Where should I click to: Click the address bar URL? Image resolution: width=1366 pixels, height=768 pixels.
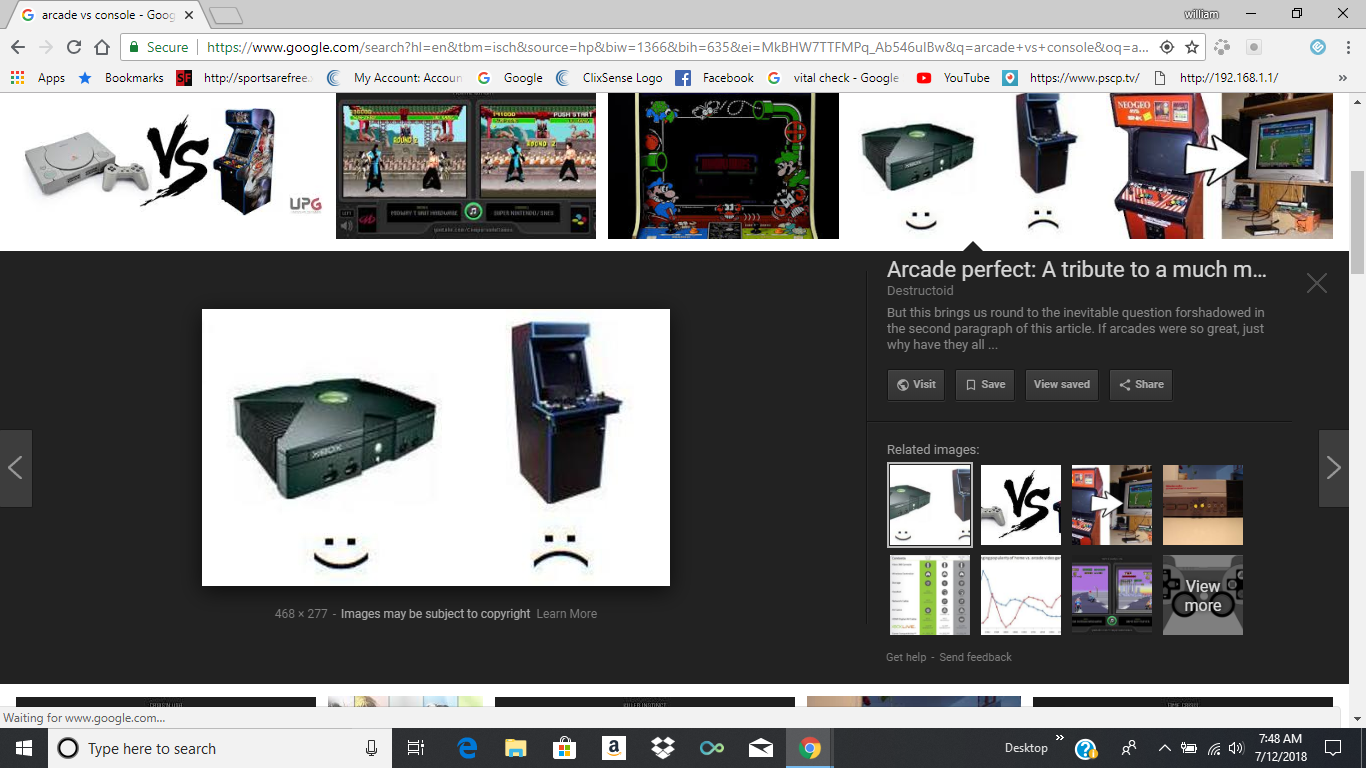(678, 47)
